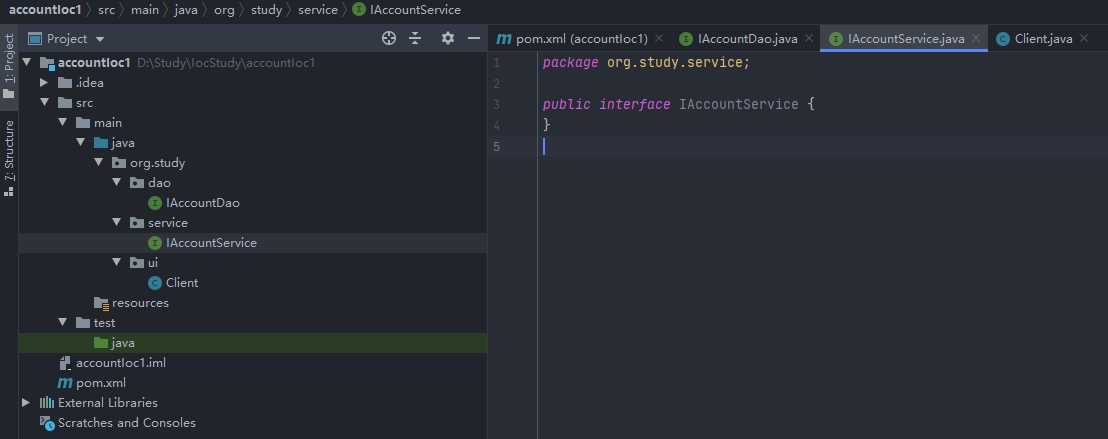Expand the .idea folder arrow
This screenshot has height=439, width=1108.
click(45, 83)
